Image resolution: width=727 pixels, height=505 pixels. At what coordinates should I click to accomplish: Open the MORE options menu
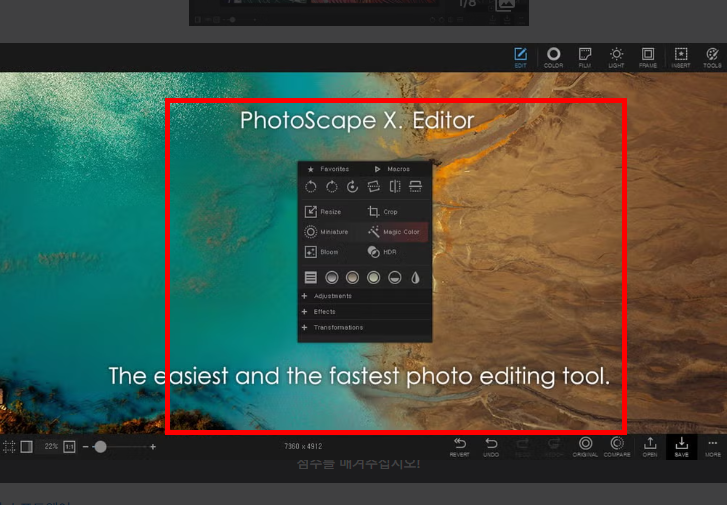(713, 447)
